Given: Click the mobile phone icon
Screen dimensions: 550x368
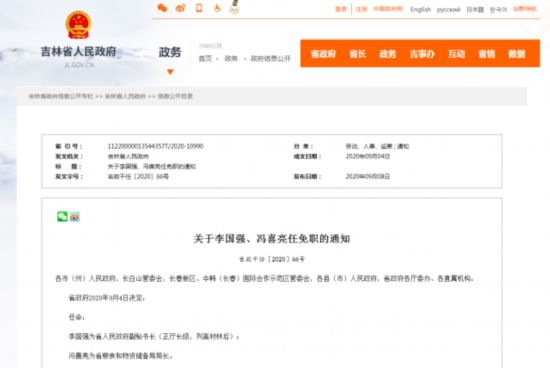Looking at the screenshot, I should [199, 8].
